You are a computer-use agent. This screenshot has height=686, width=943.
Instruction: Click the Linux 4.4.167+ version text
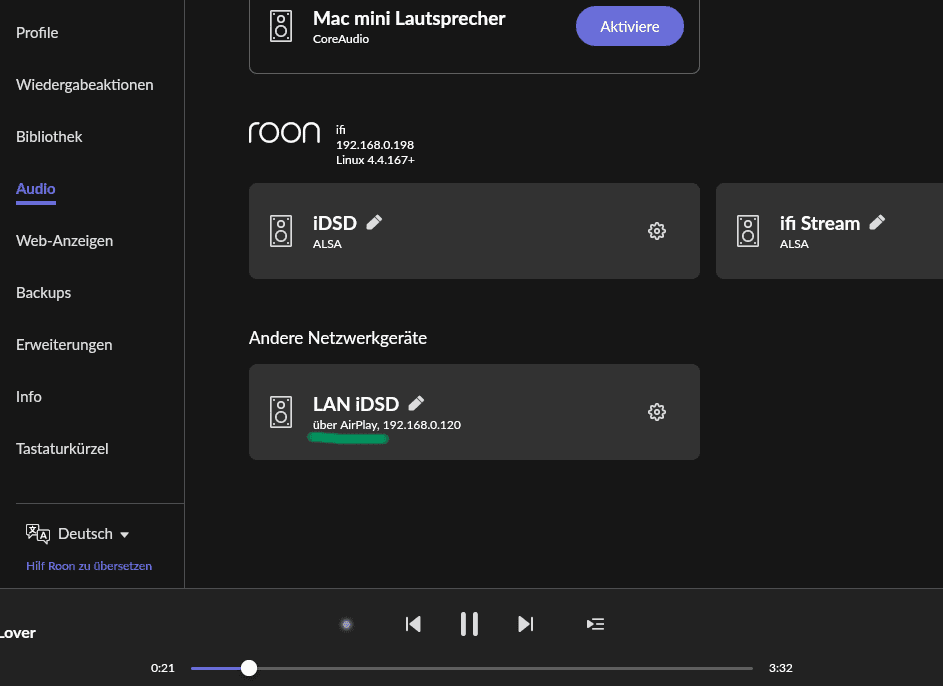point(375,160)
